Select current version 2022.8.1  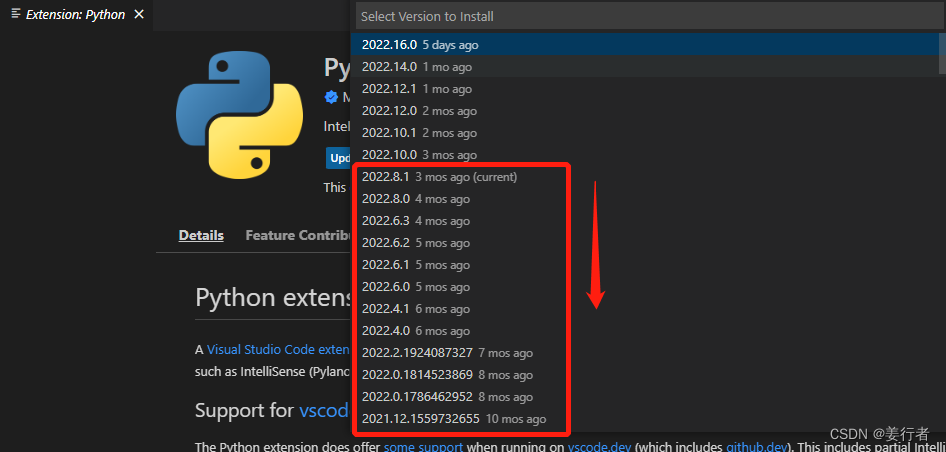644,177
